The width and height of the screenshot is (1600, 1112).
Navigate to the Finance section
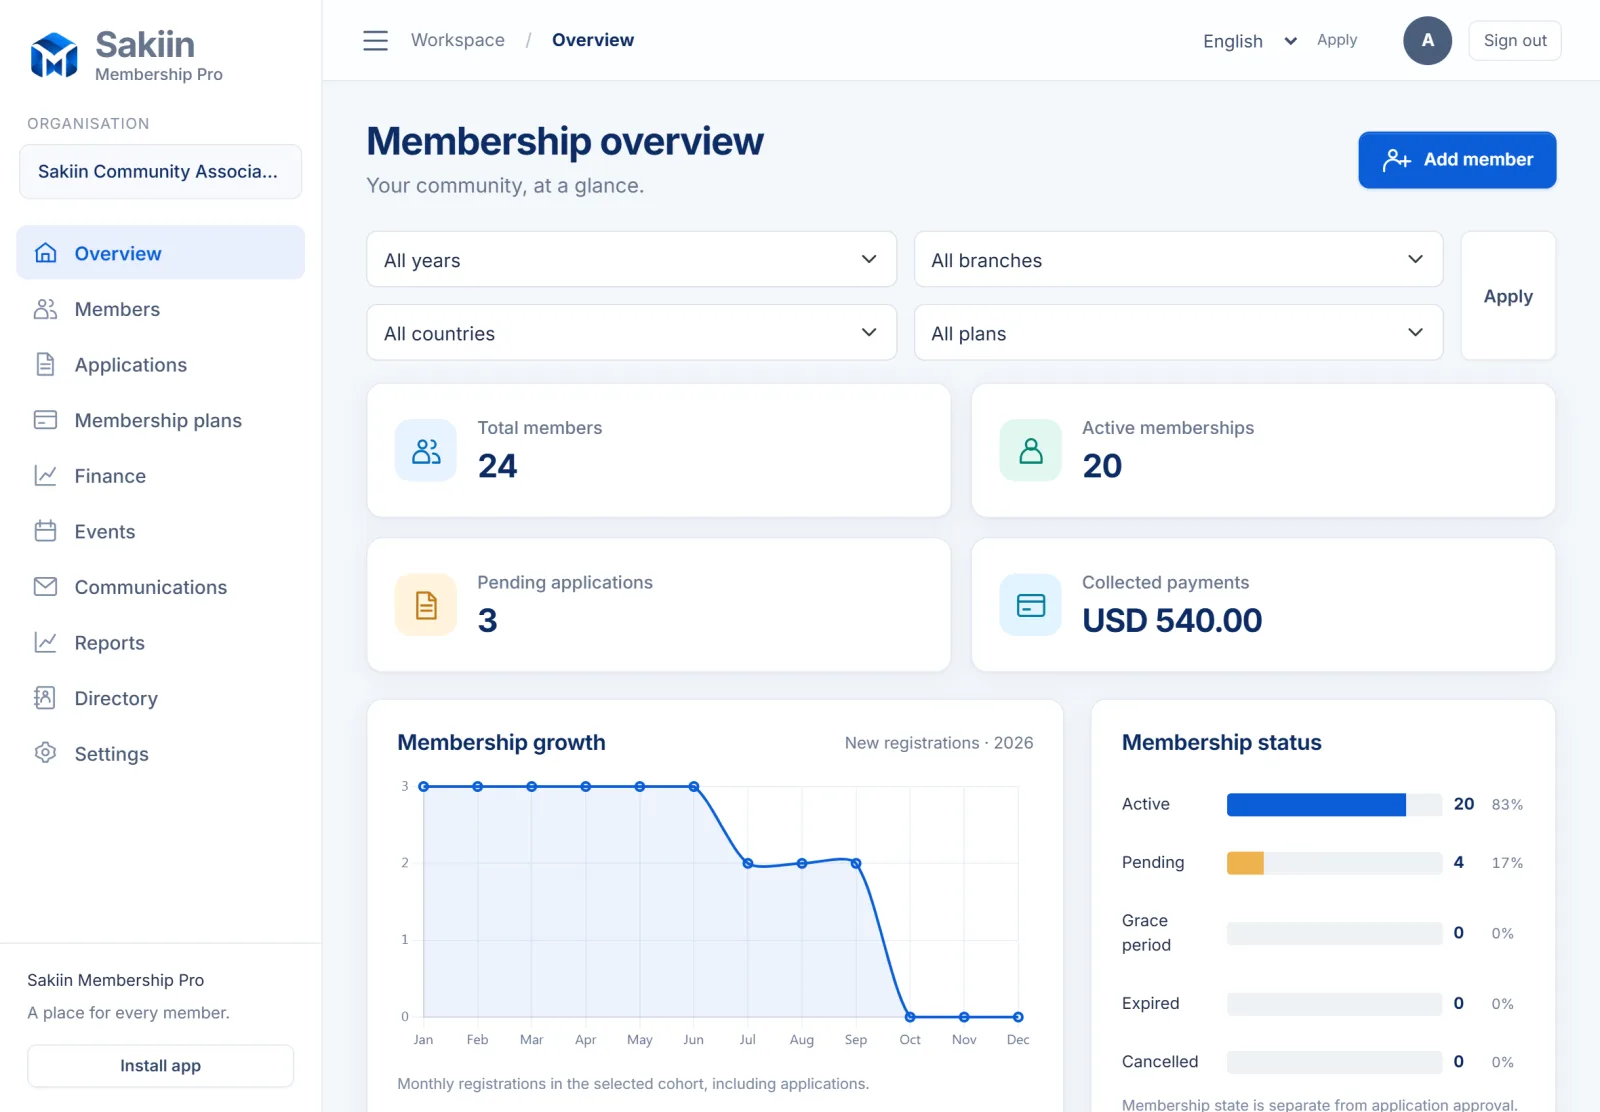pos(160,475)
